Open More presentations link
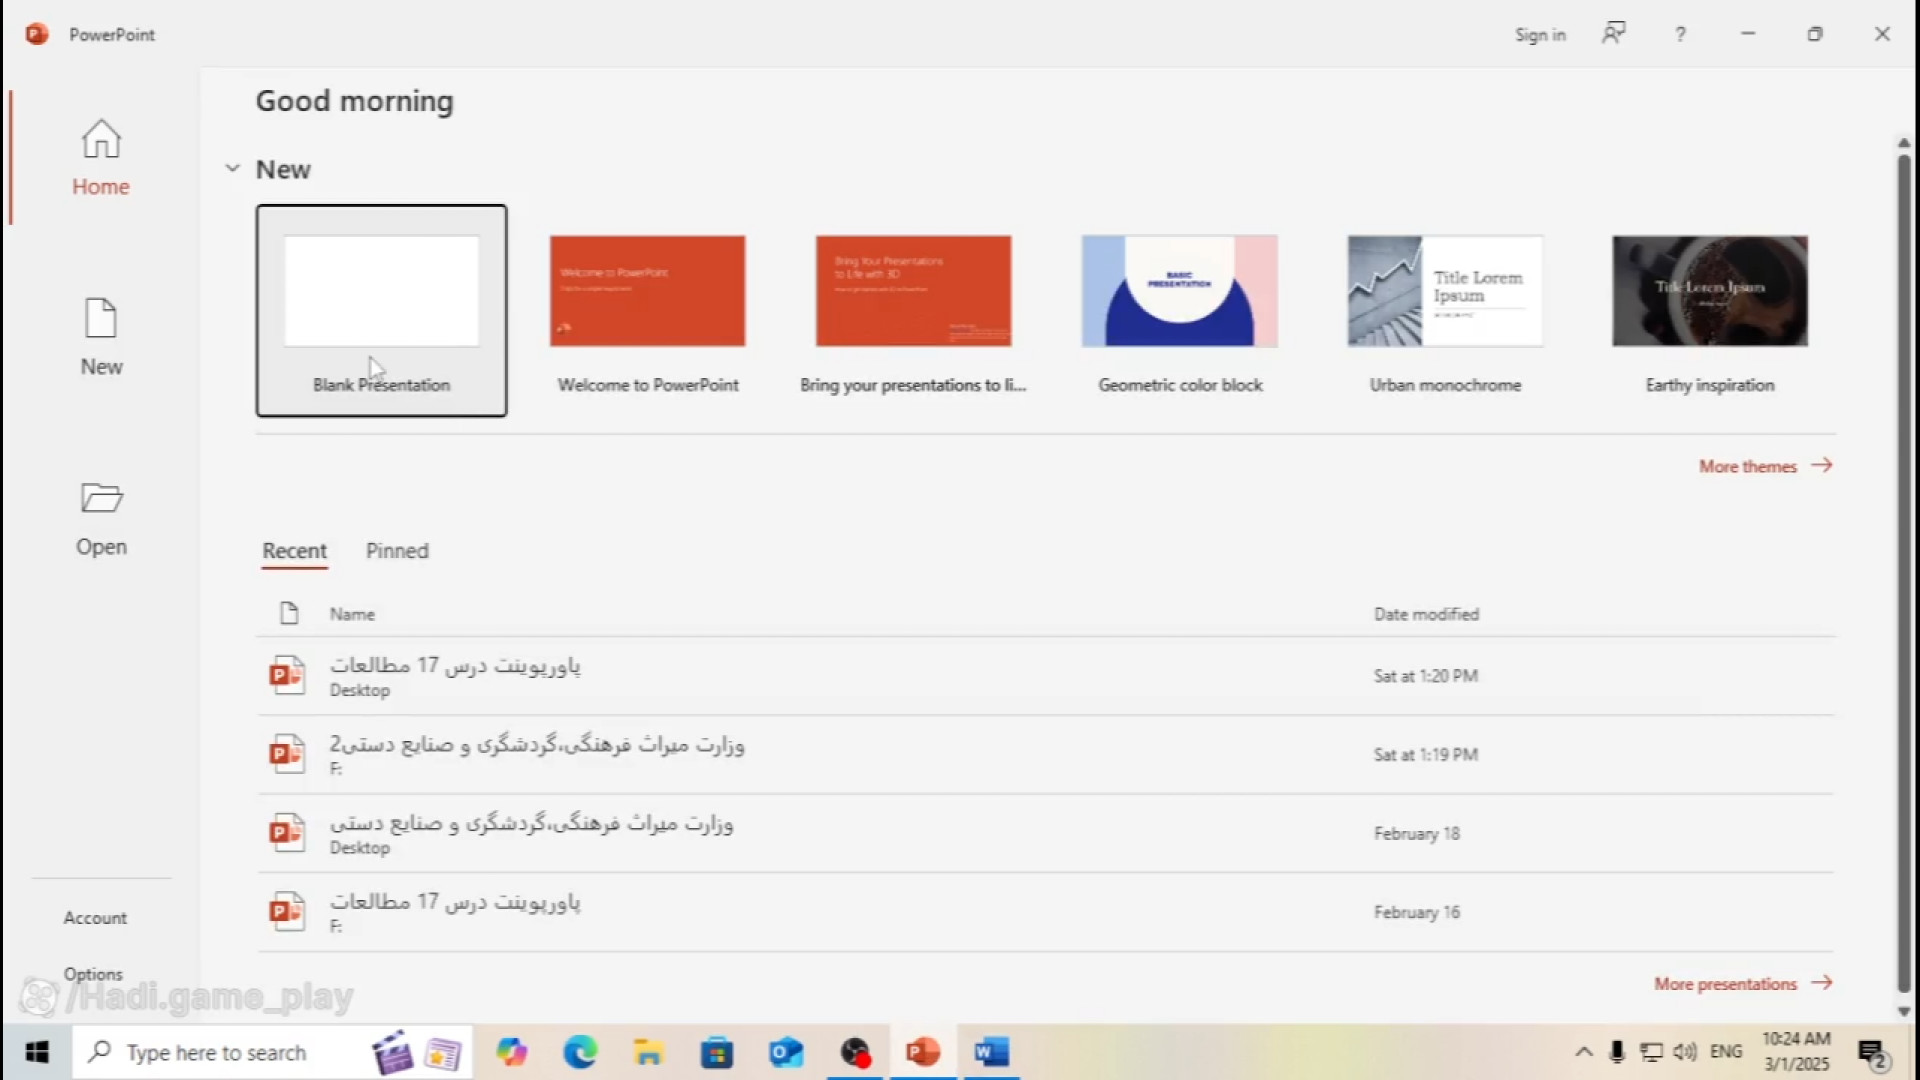Image resolution: width=1920 pixels, height=1080 pixels. [x=1743, y=983]
